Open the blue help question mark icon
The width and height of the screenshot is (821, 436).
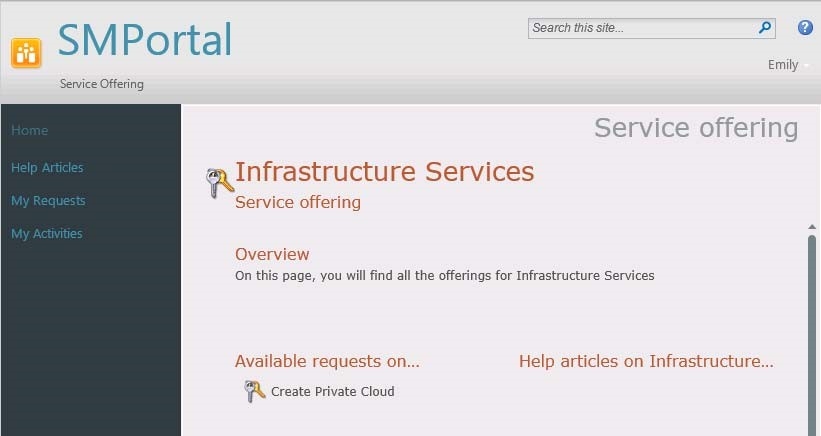coord(805,27)
